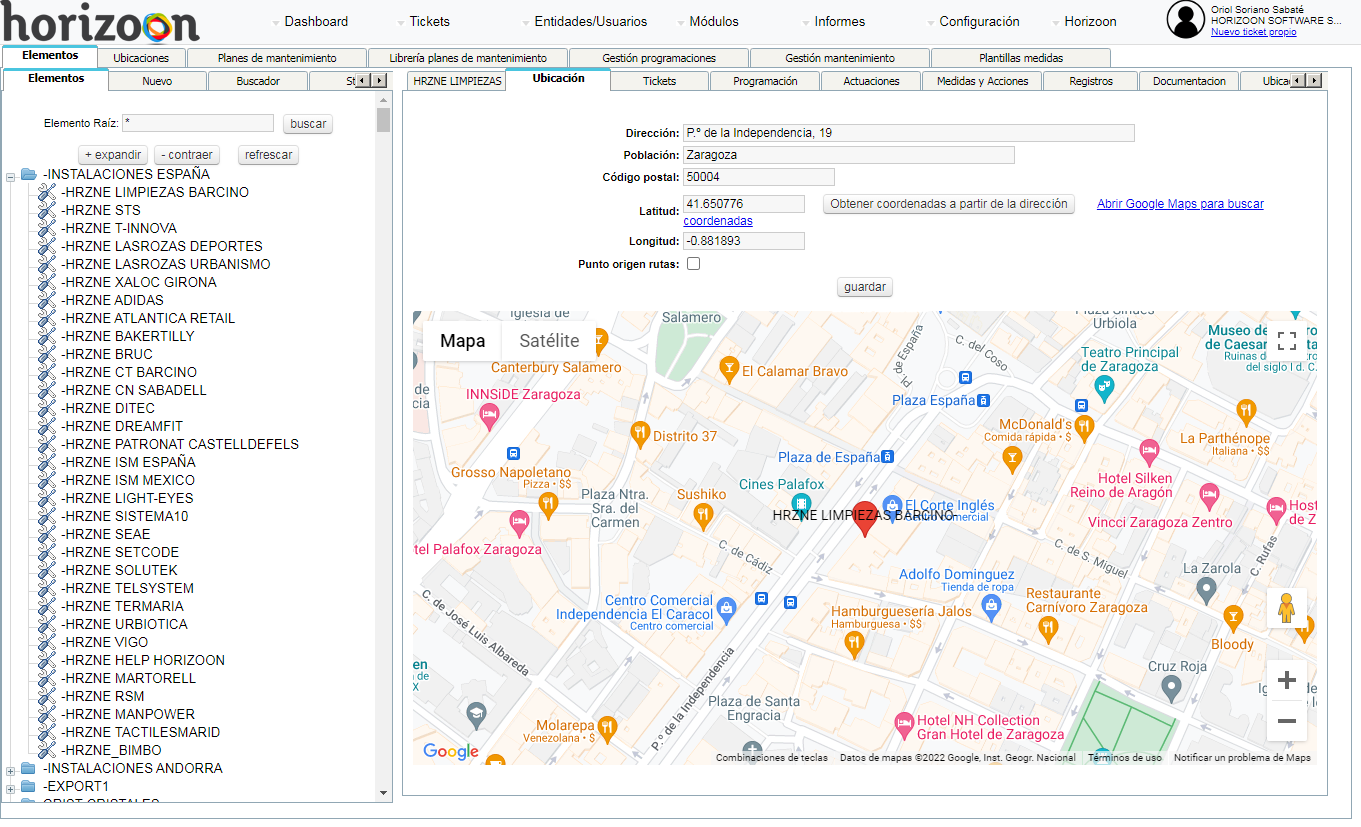The image size is (1361, 827).
Task: Switch map to Mapa view
Action: [x=462, y=341]
